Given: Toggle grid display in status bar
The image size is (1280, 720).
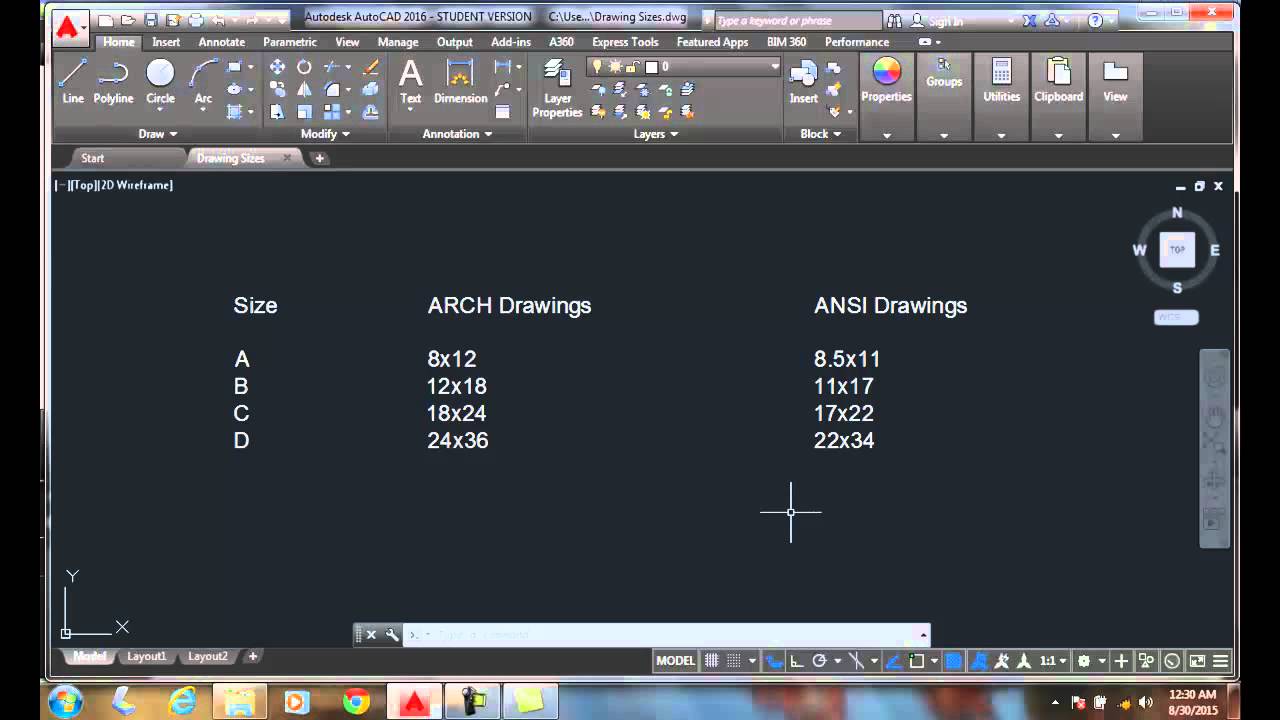Looking at the screenshot, I should click(x=711, y=661).
